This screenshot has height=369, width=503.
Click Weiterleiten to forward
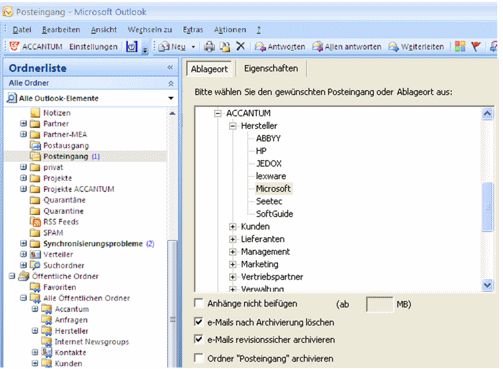pyautogui.click(x=416, y=47)
